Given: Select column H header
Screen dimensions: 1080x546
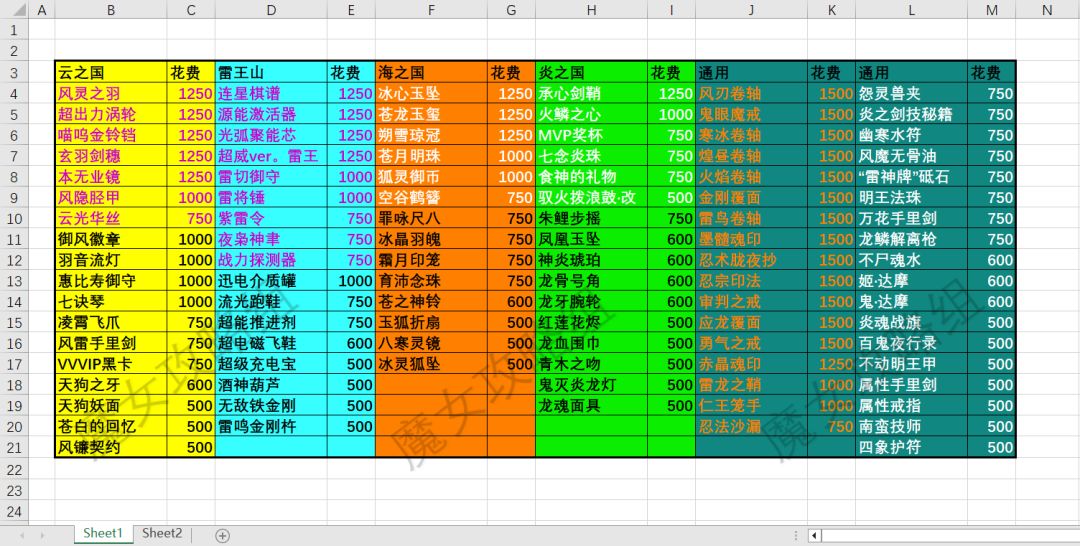Looking at the screenshot, I should (591, 10).
